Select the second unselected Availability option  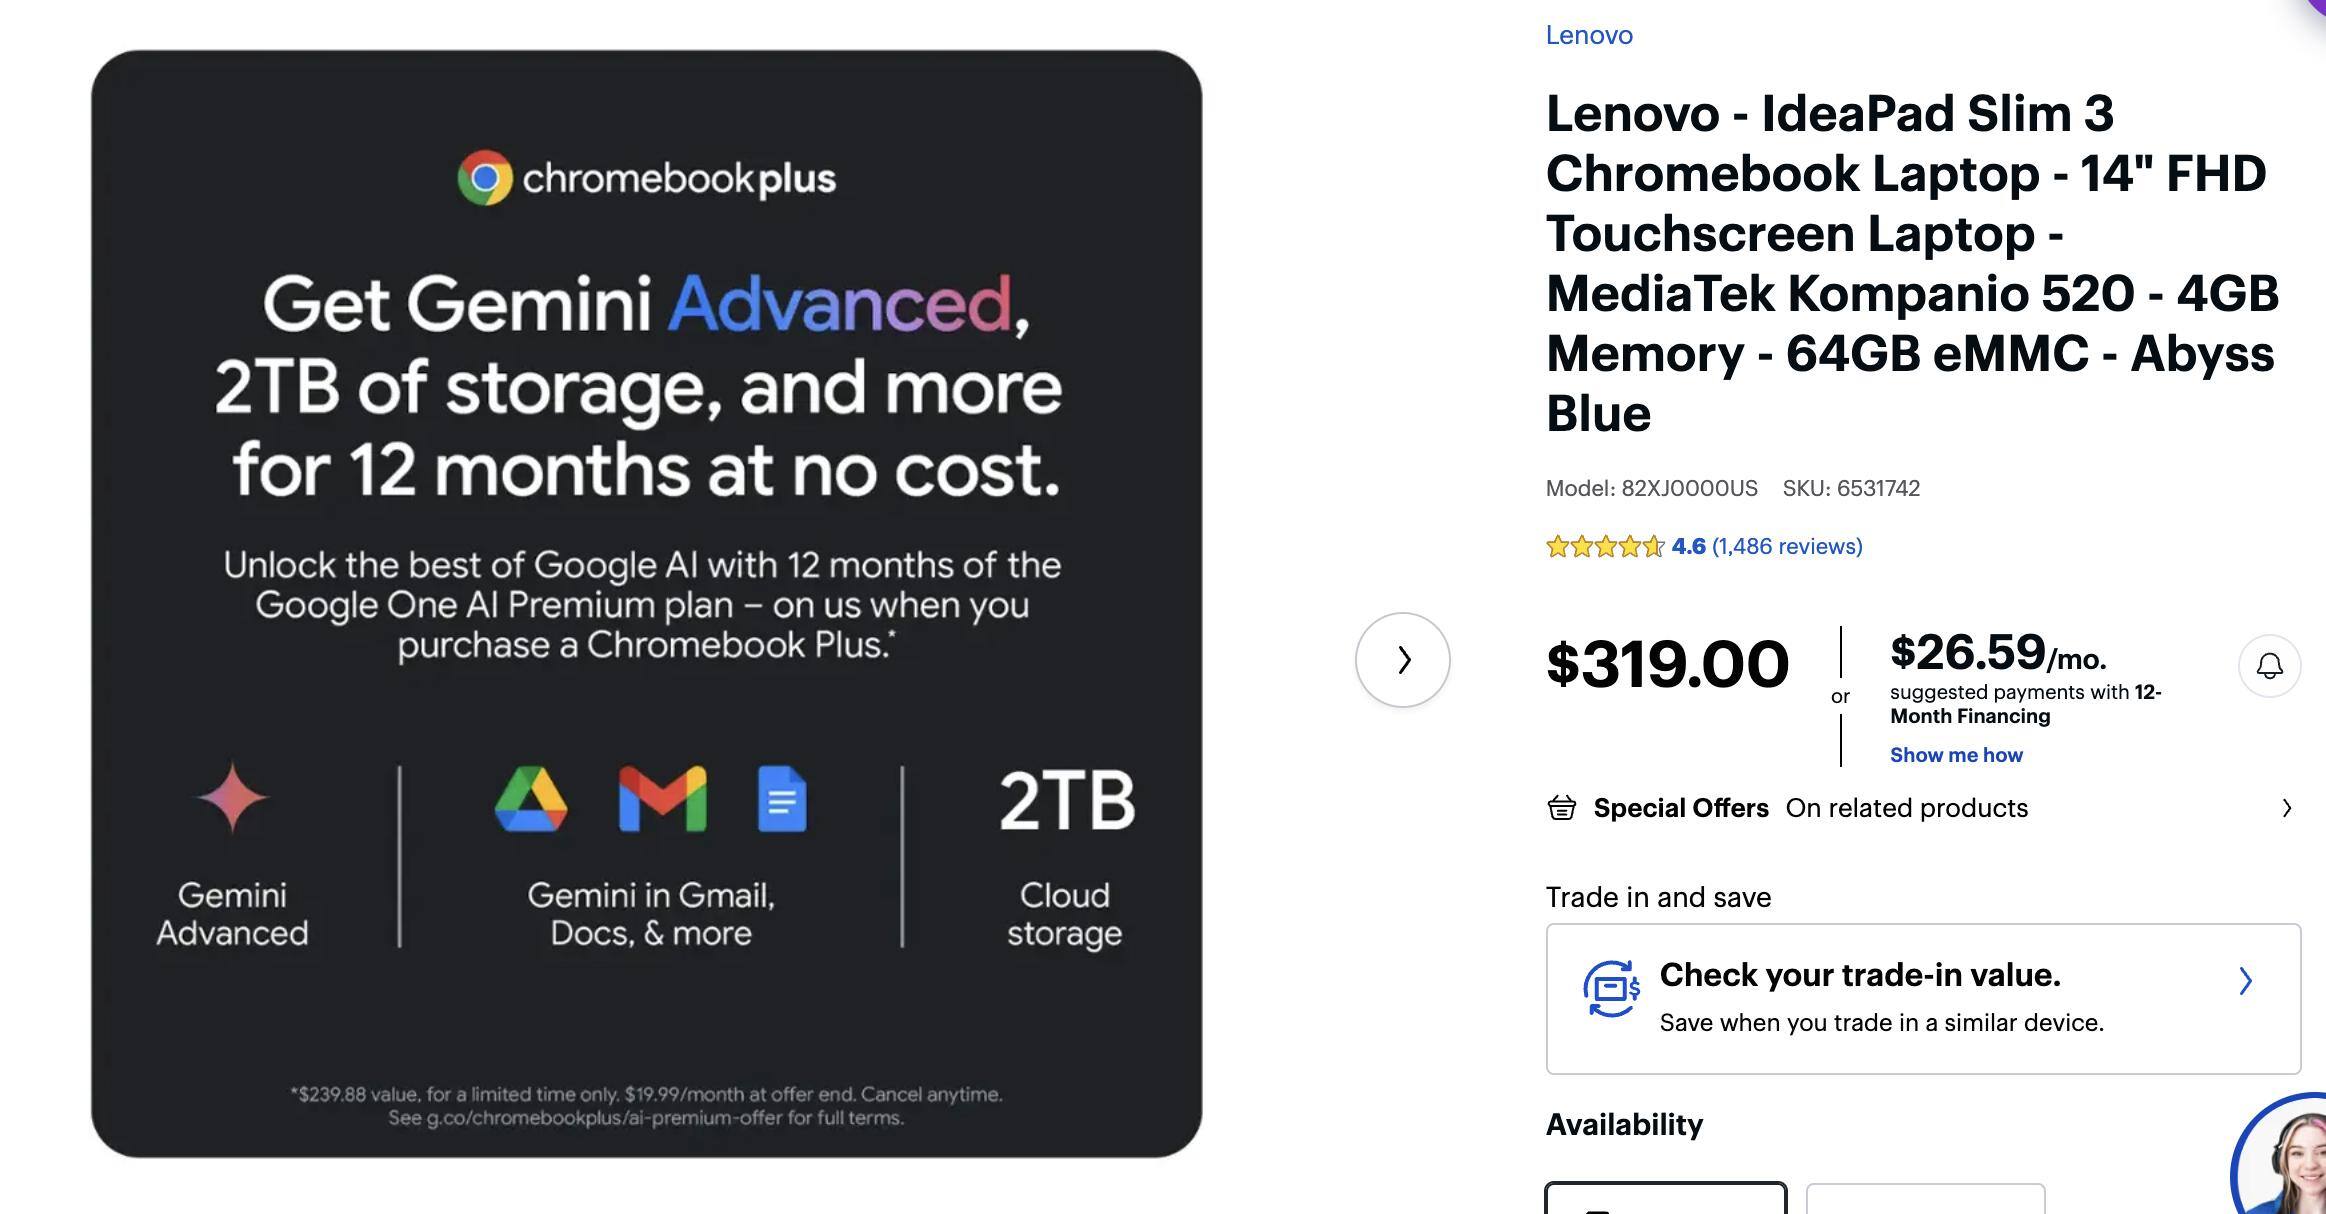pos(1925,1198)
